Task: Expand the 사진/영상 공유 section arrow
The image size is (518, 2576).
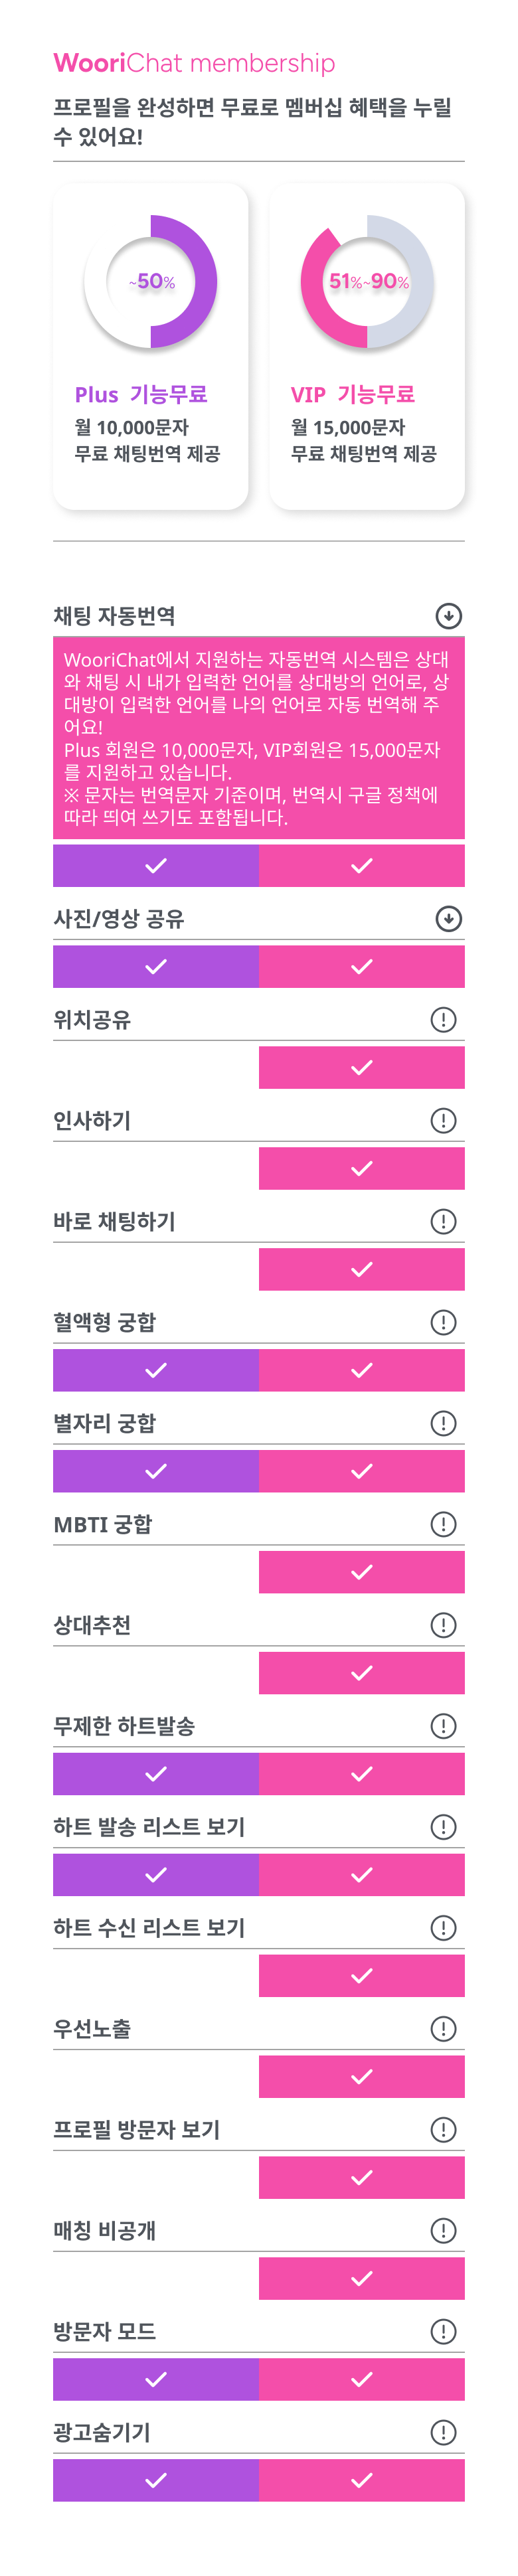Action: click(x=449, y=919)
